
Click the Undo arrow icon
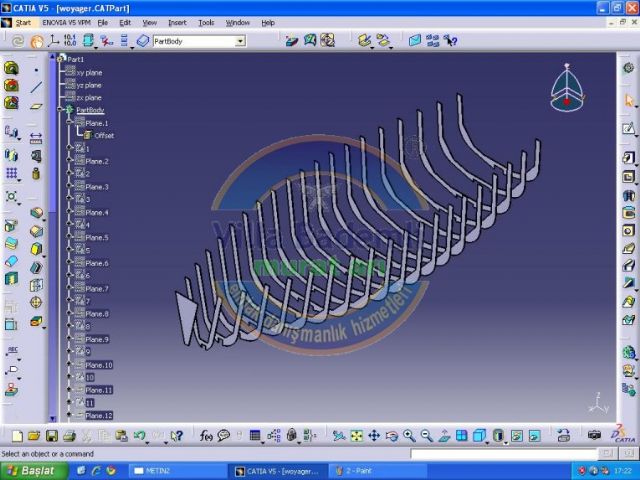tap(139, 436)
